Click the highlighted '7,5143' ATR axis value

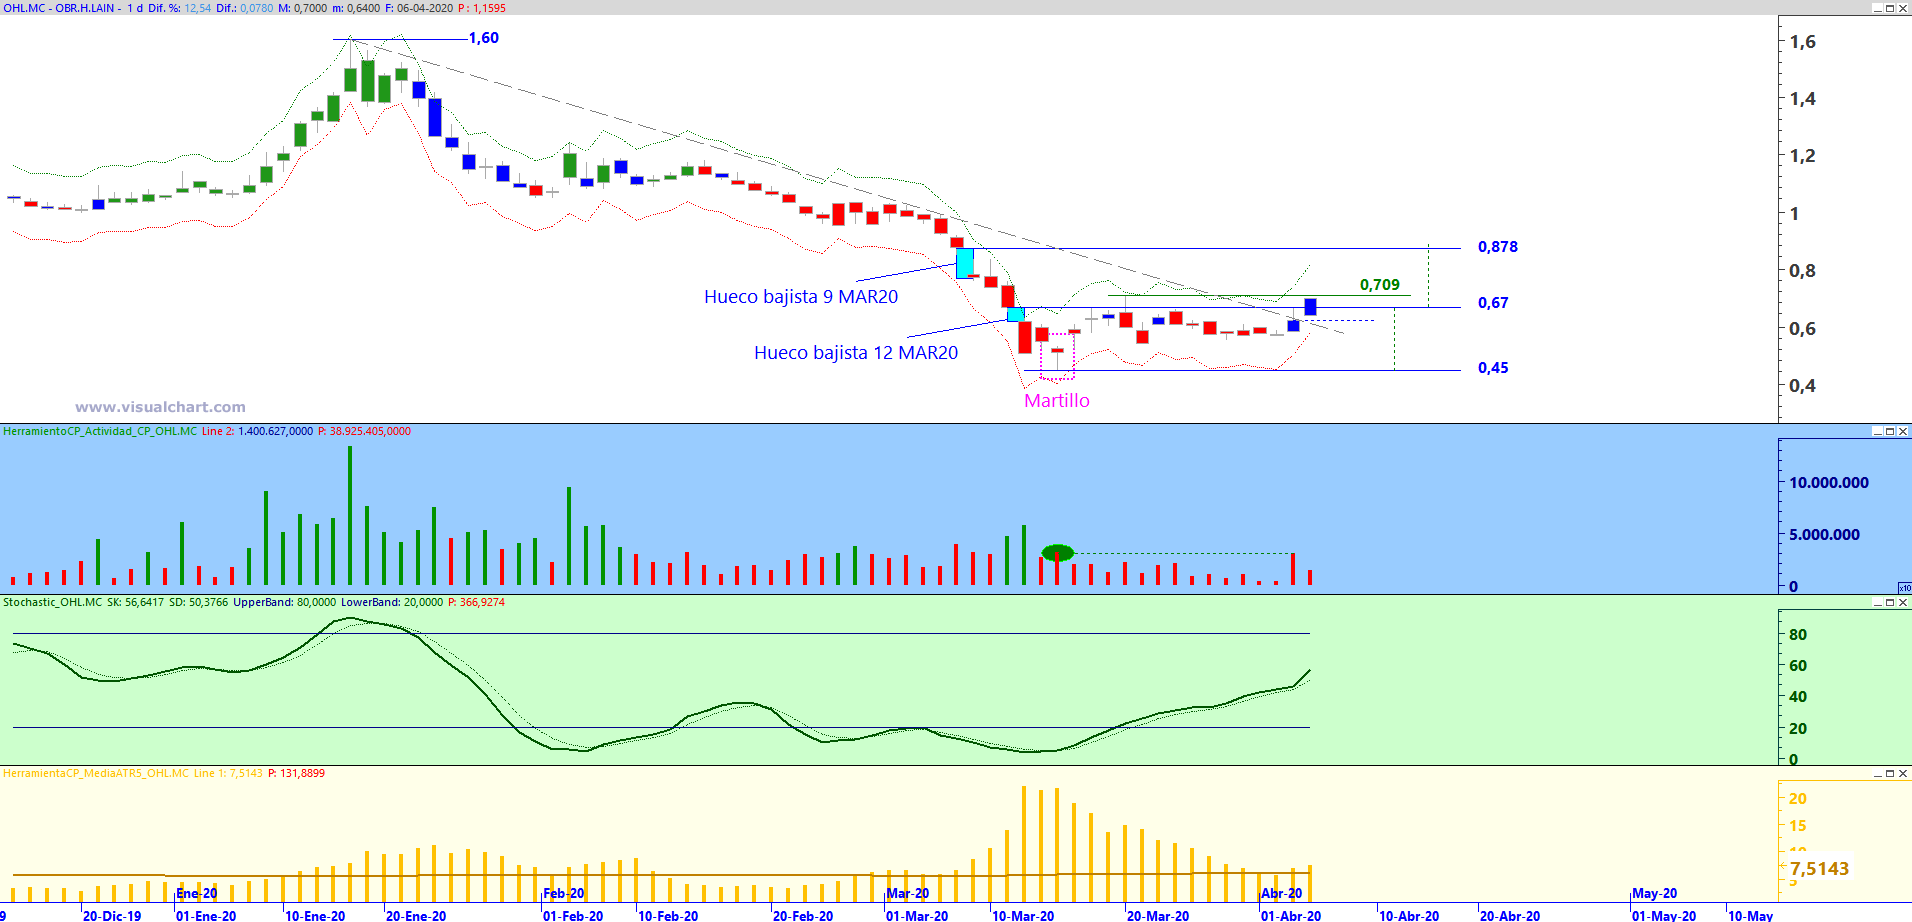click(x=1819, y=869)
